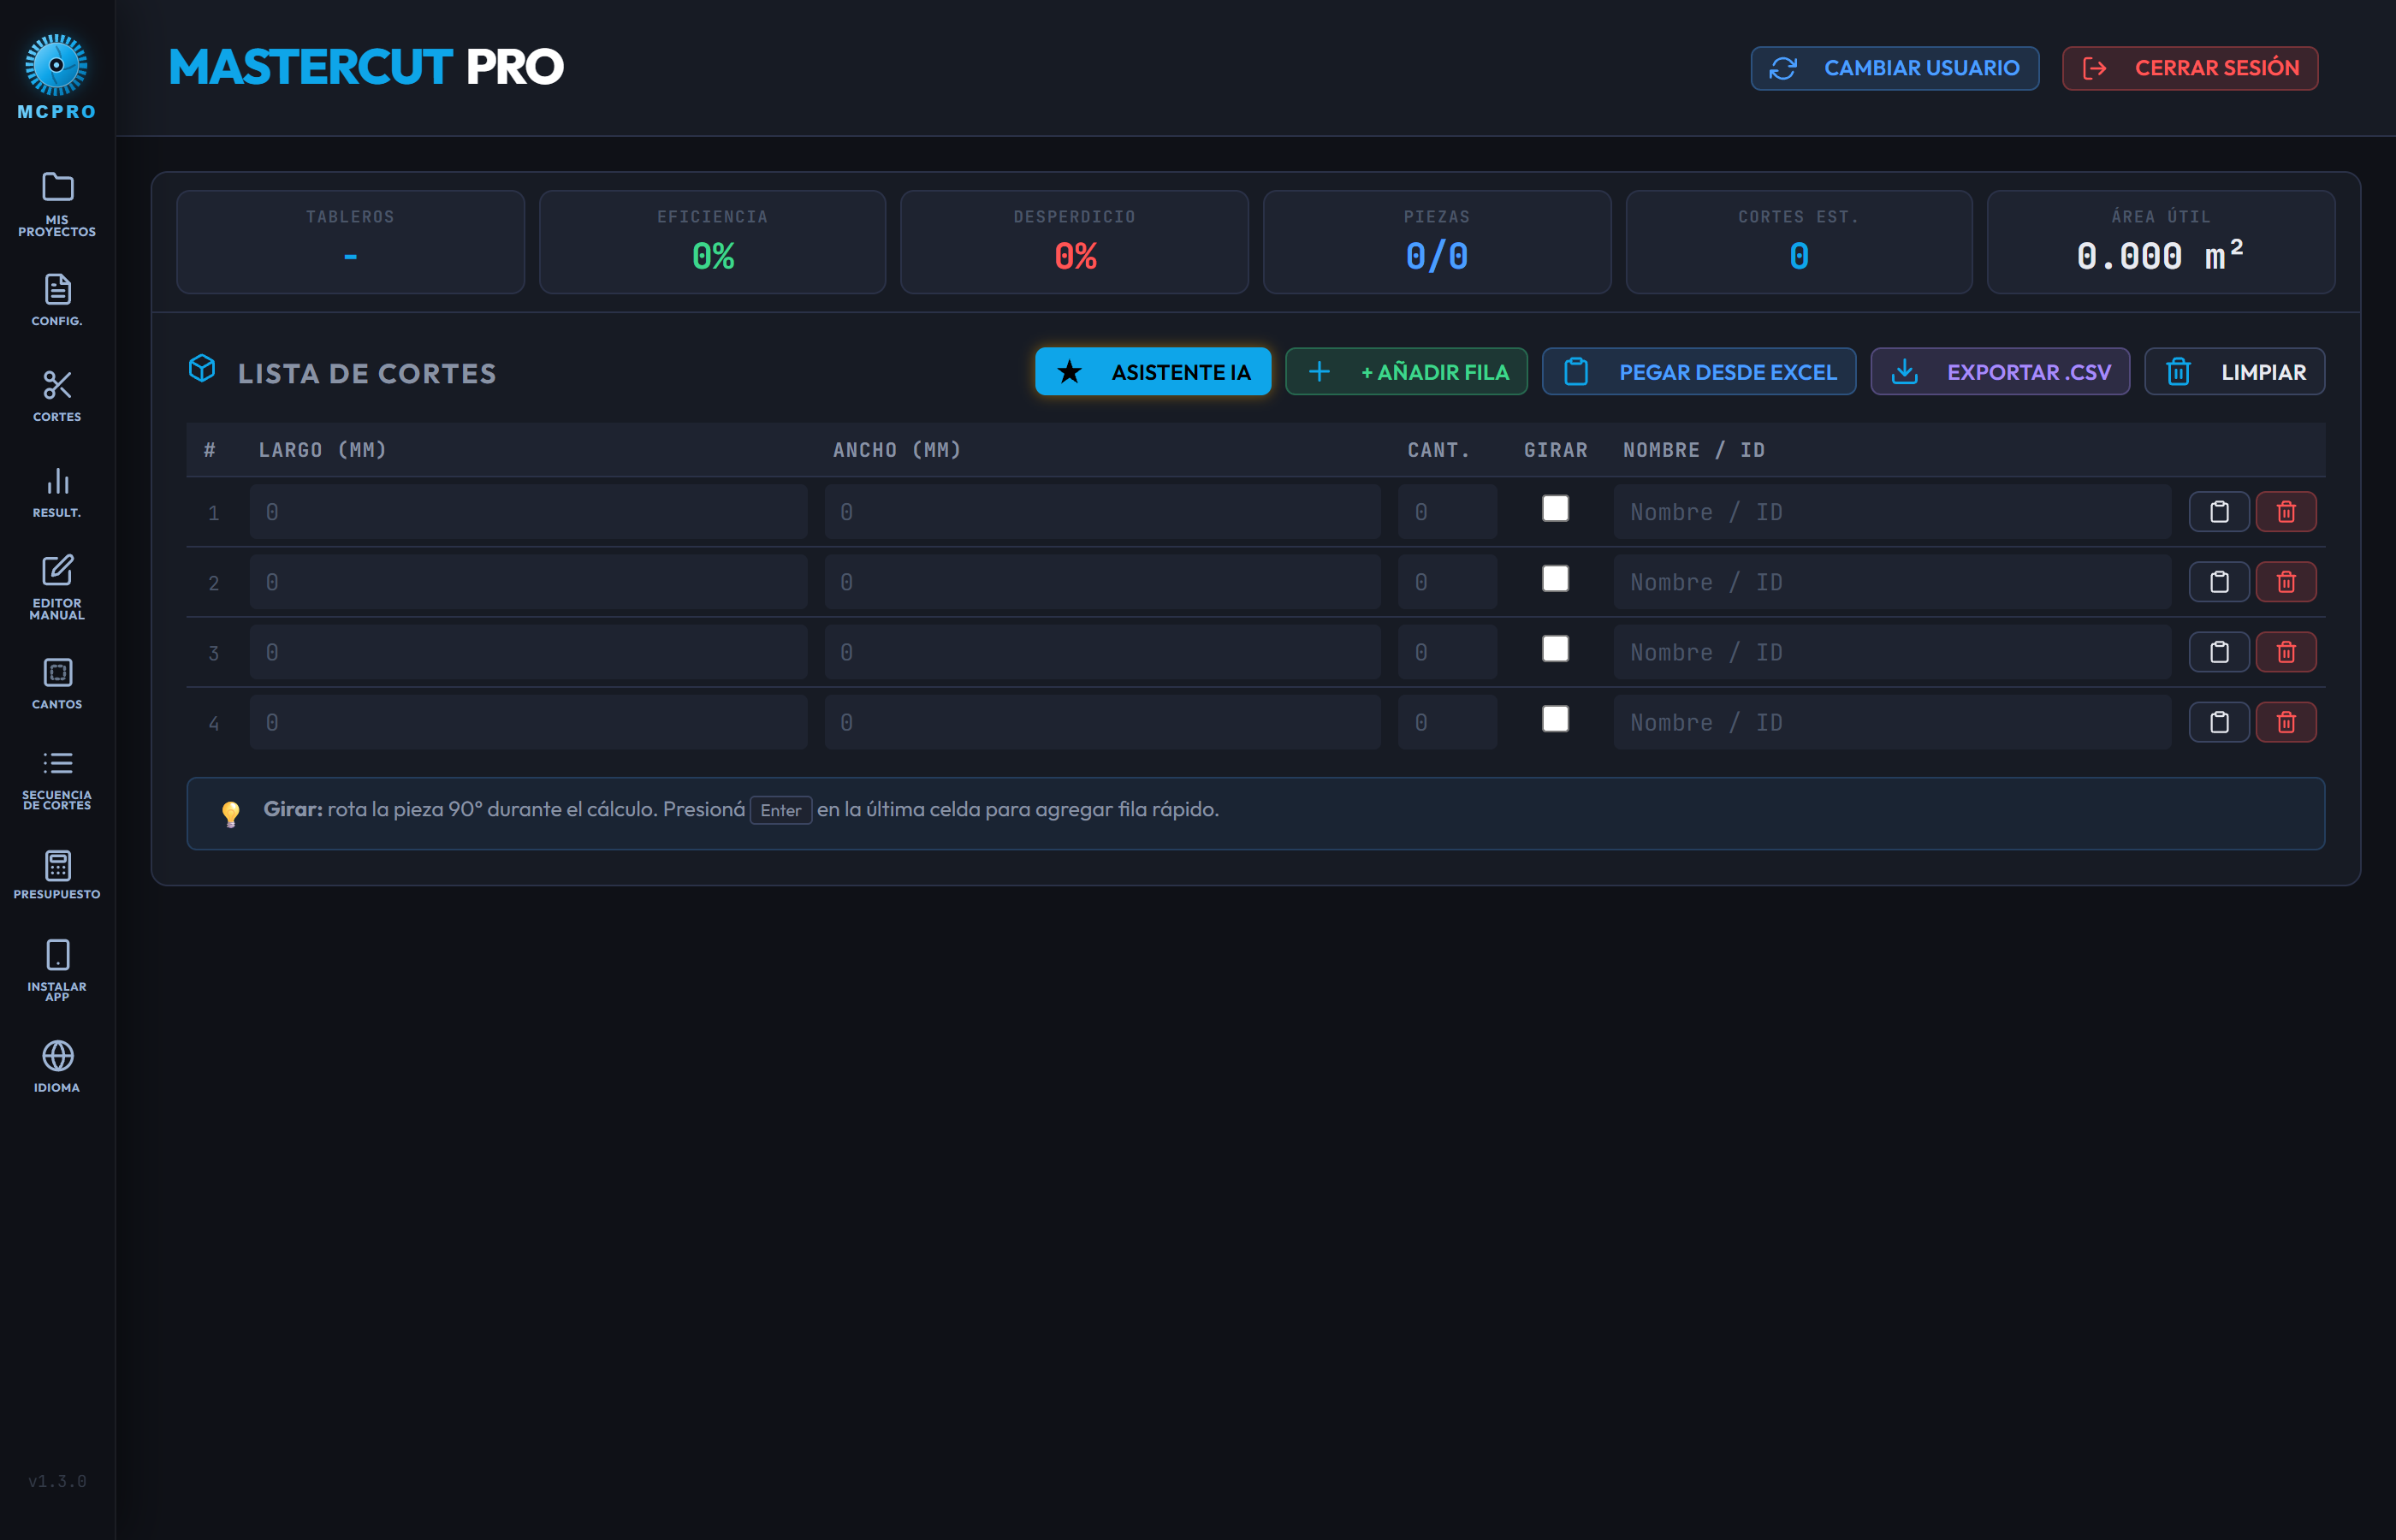Open the Idioma globe icon
This screenshot has width=2396, height=1540.
click(57, 1056)
